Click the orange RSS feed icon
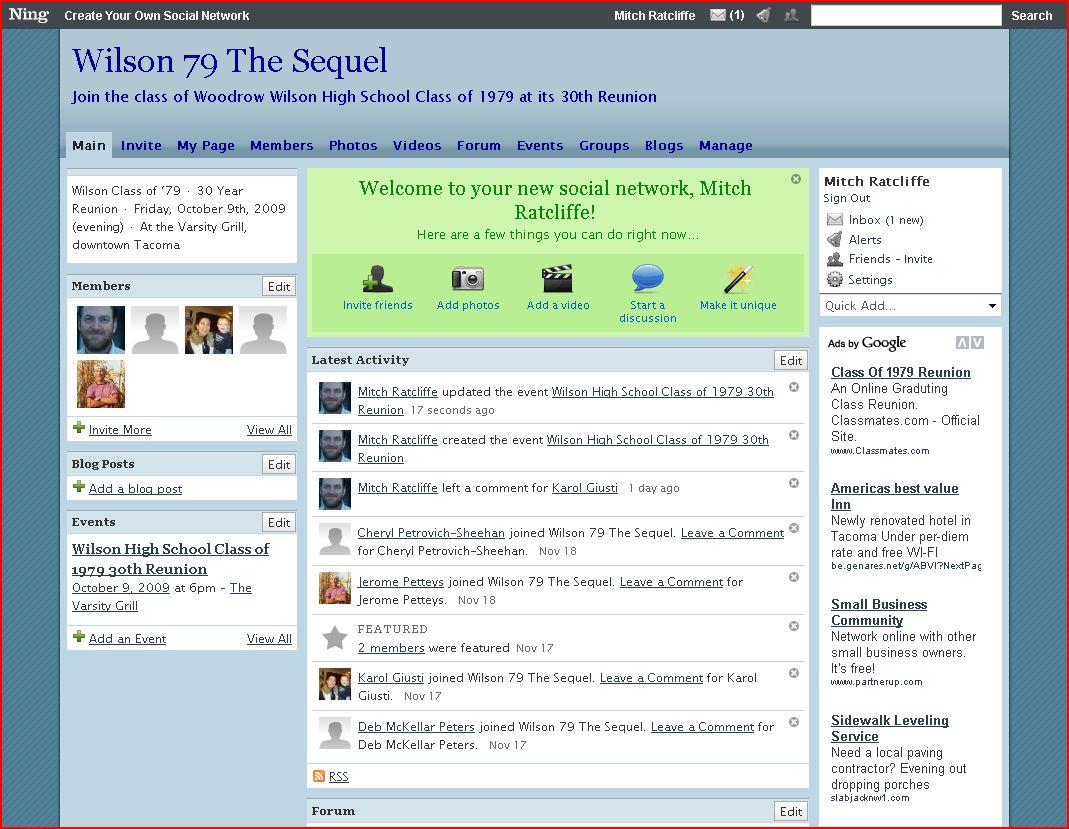 tap(318, 776)
